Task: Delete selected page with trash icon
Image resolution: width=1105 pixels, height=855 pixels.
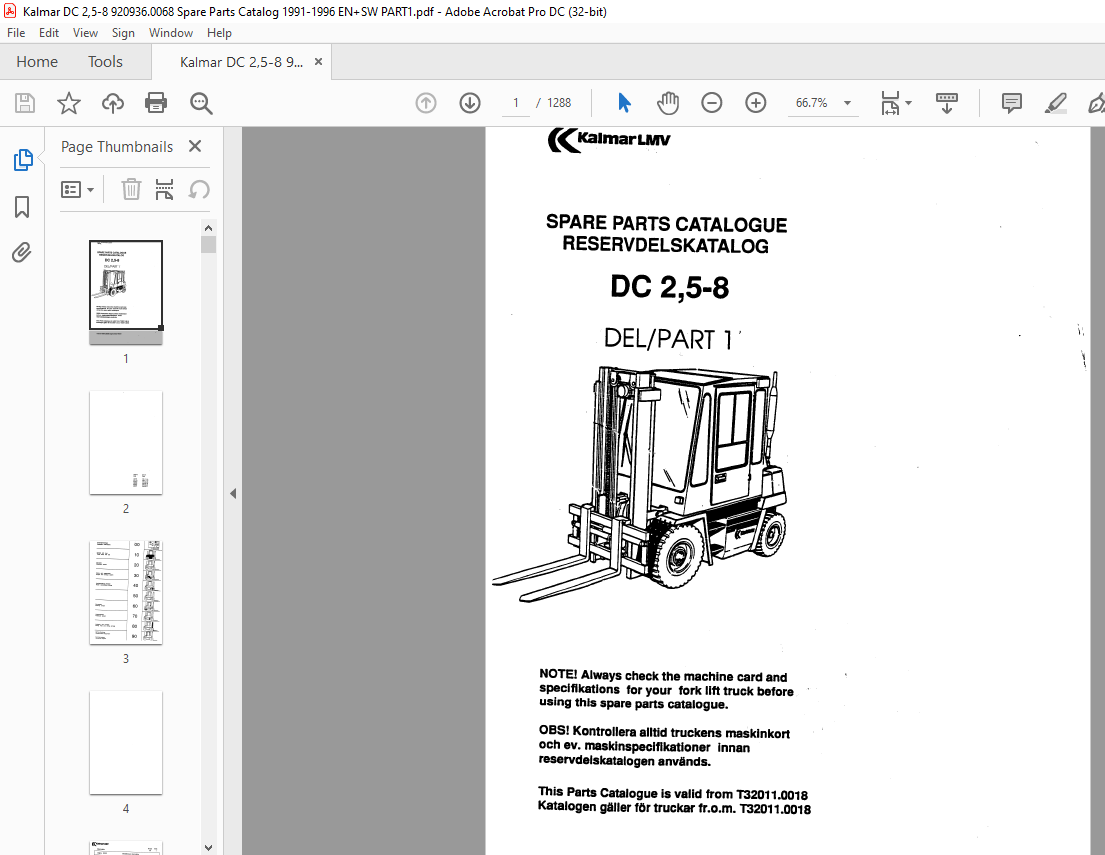Action: (131, 190)
